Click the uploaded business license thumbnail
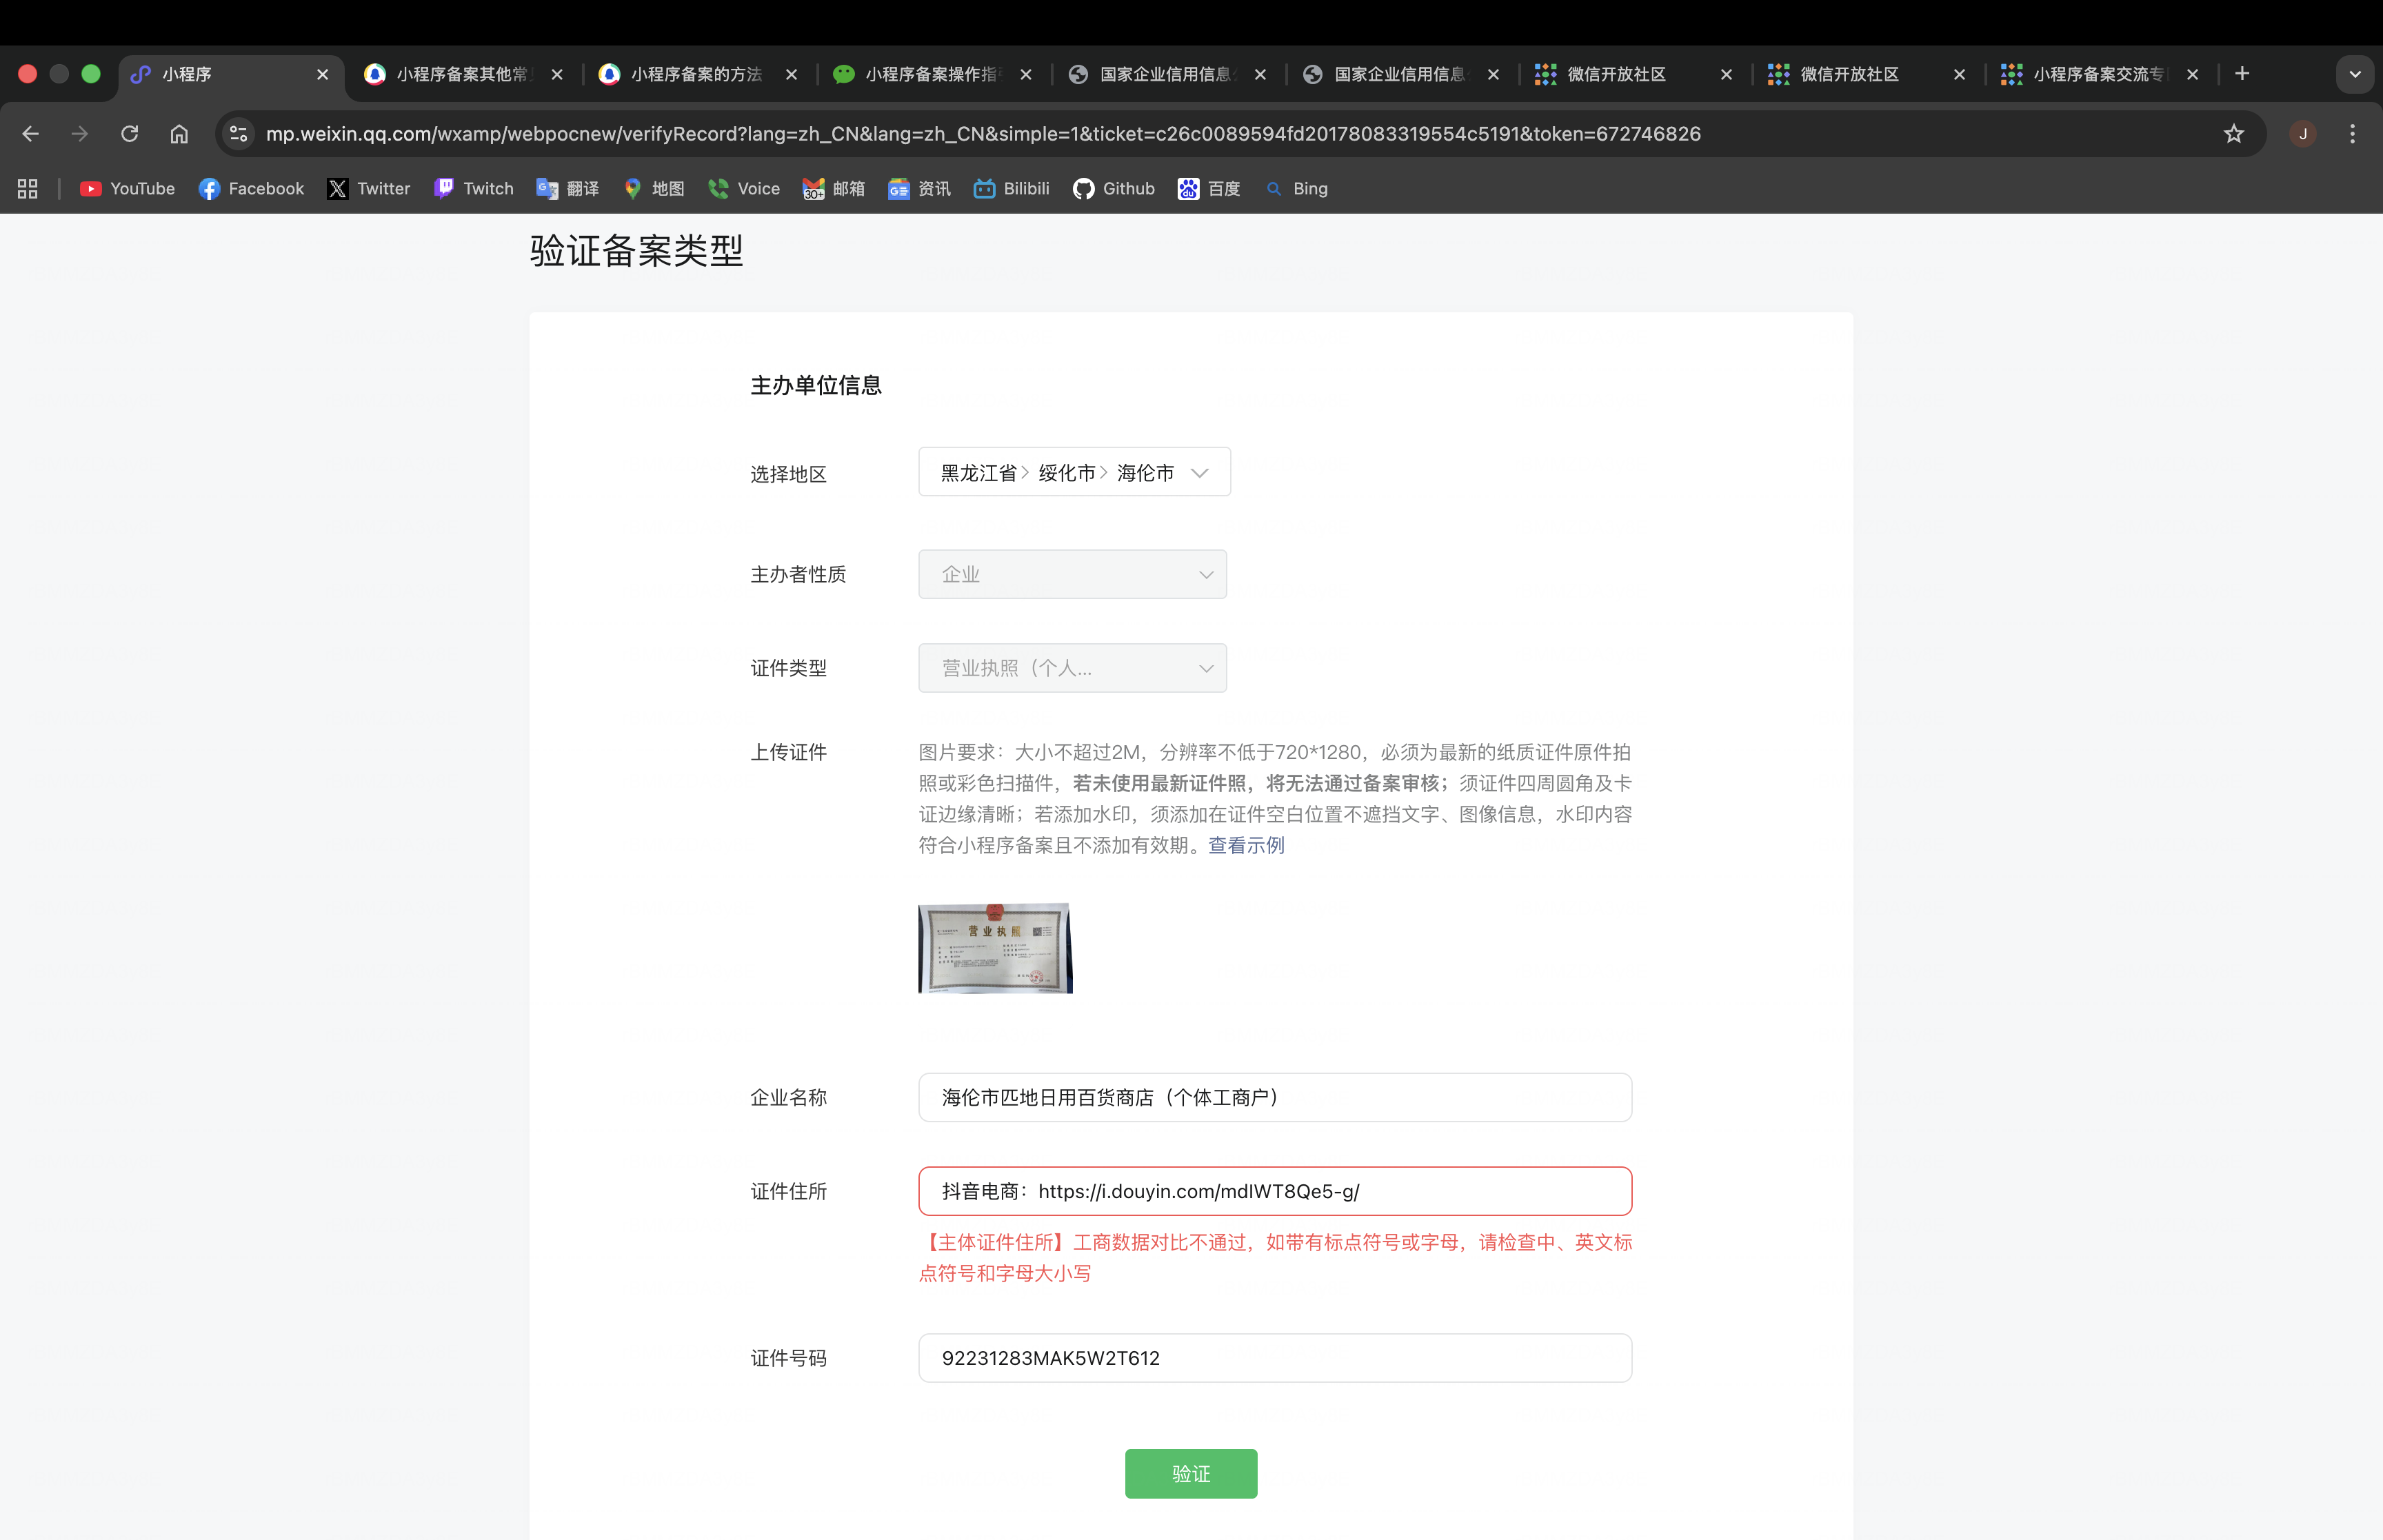Screen dimensions: 2383x1540 (995, 948)
